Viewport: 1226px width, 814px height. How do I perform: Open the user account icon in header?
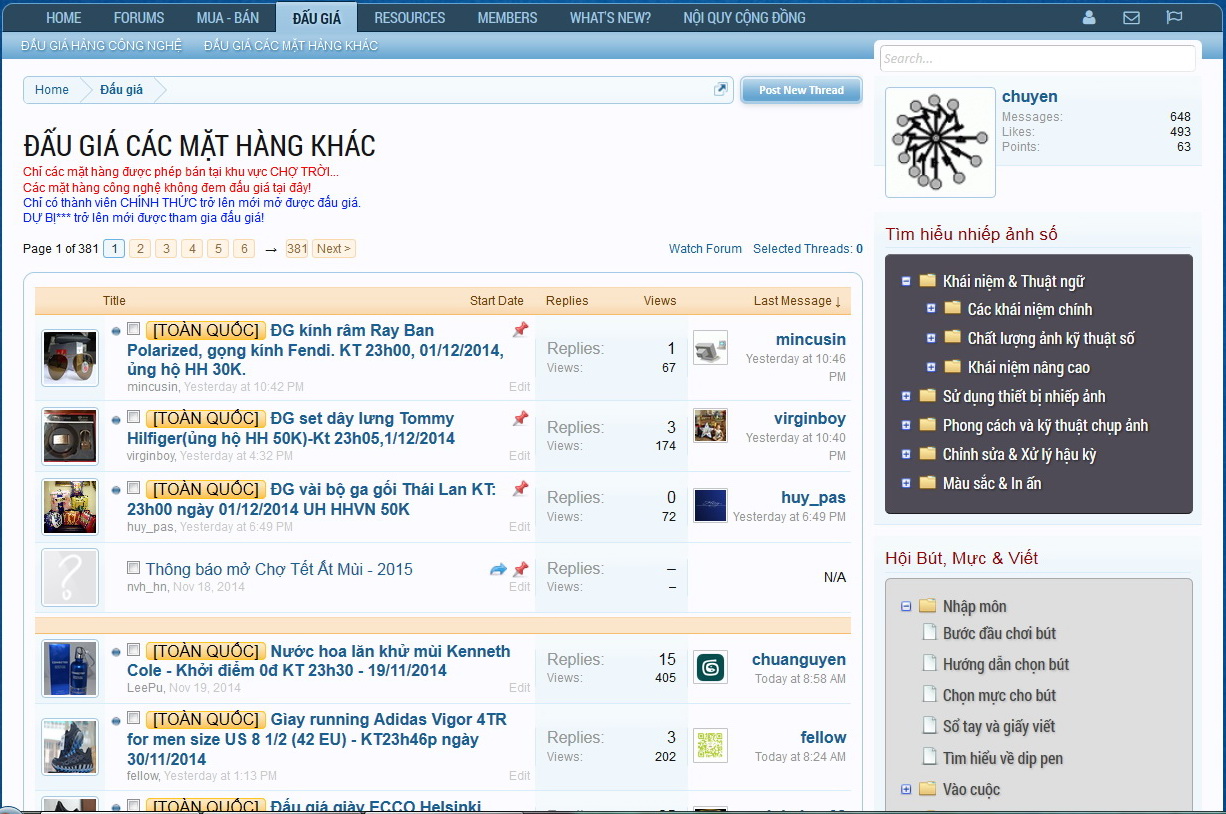1089,18
